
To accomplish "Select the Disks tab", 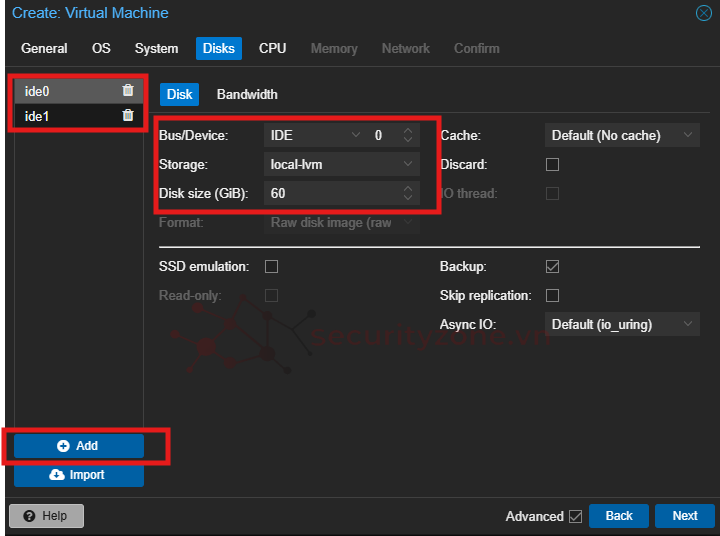I will pos(219,48).
